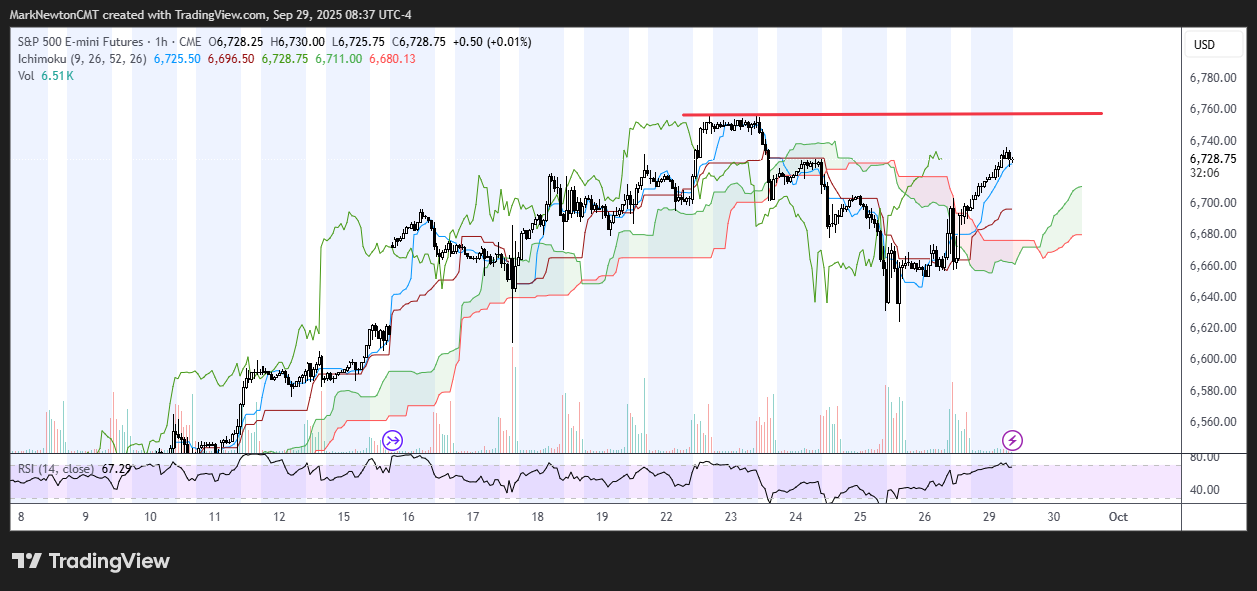Click the dark red Ichimoku value 6,696.50
The image size is (1257, 591).
[x=231, y=59]
